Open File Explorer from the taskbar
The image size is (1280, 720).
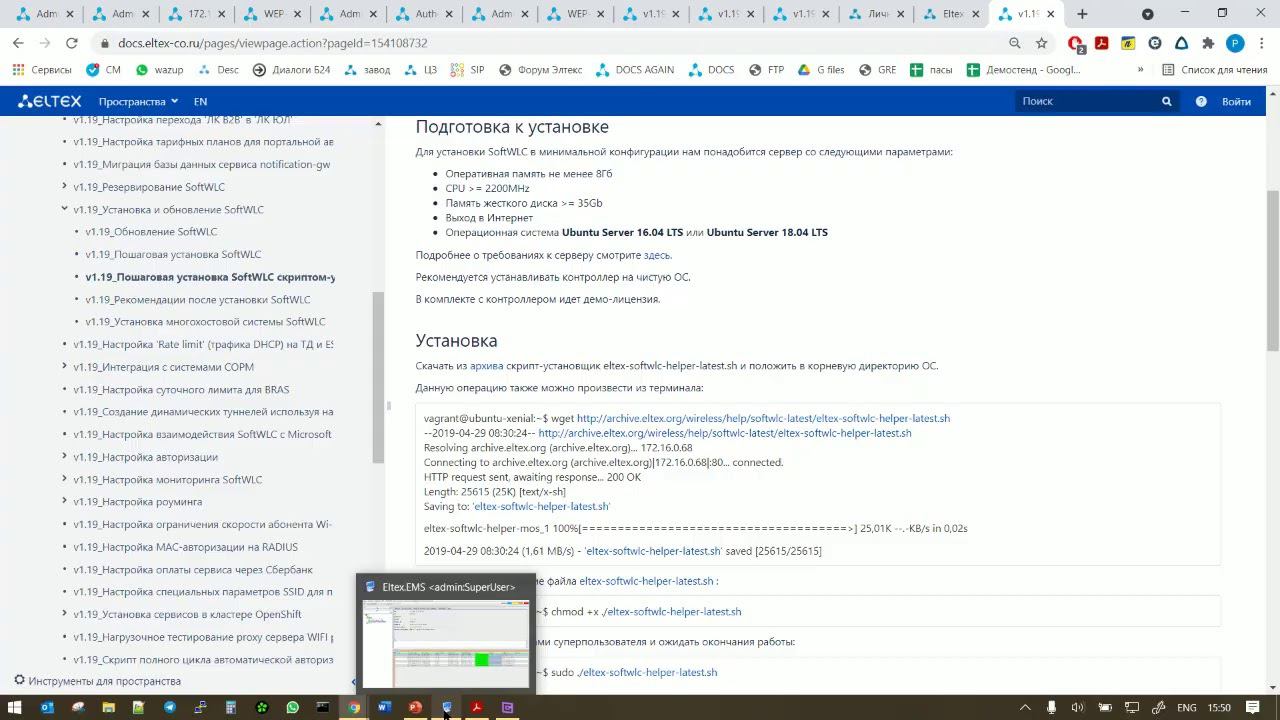pos(108,708)
